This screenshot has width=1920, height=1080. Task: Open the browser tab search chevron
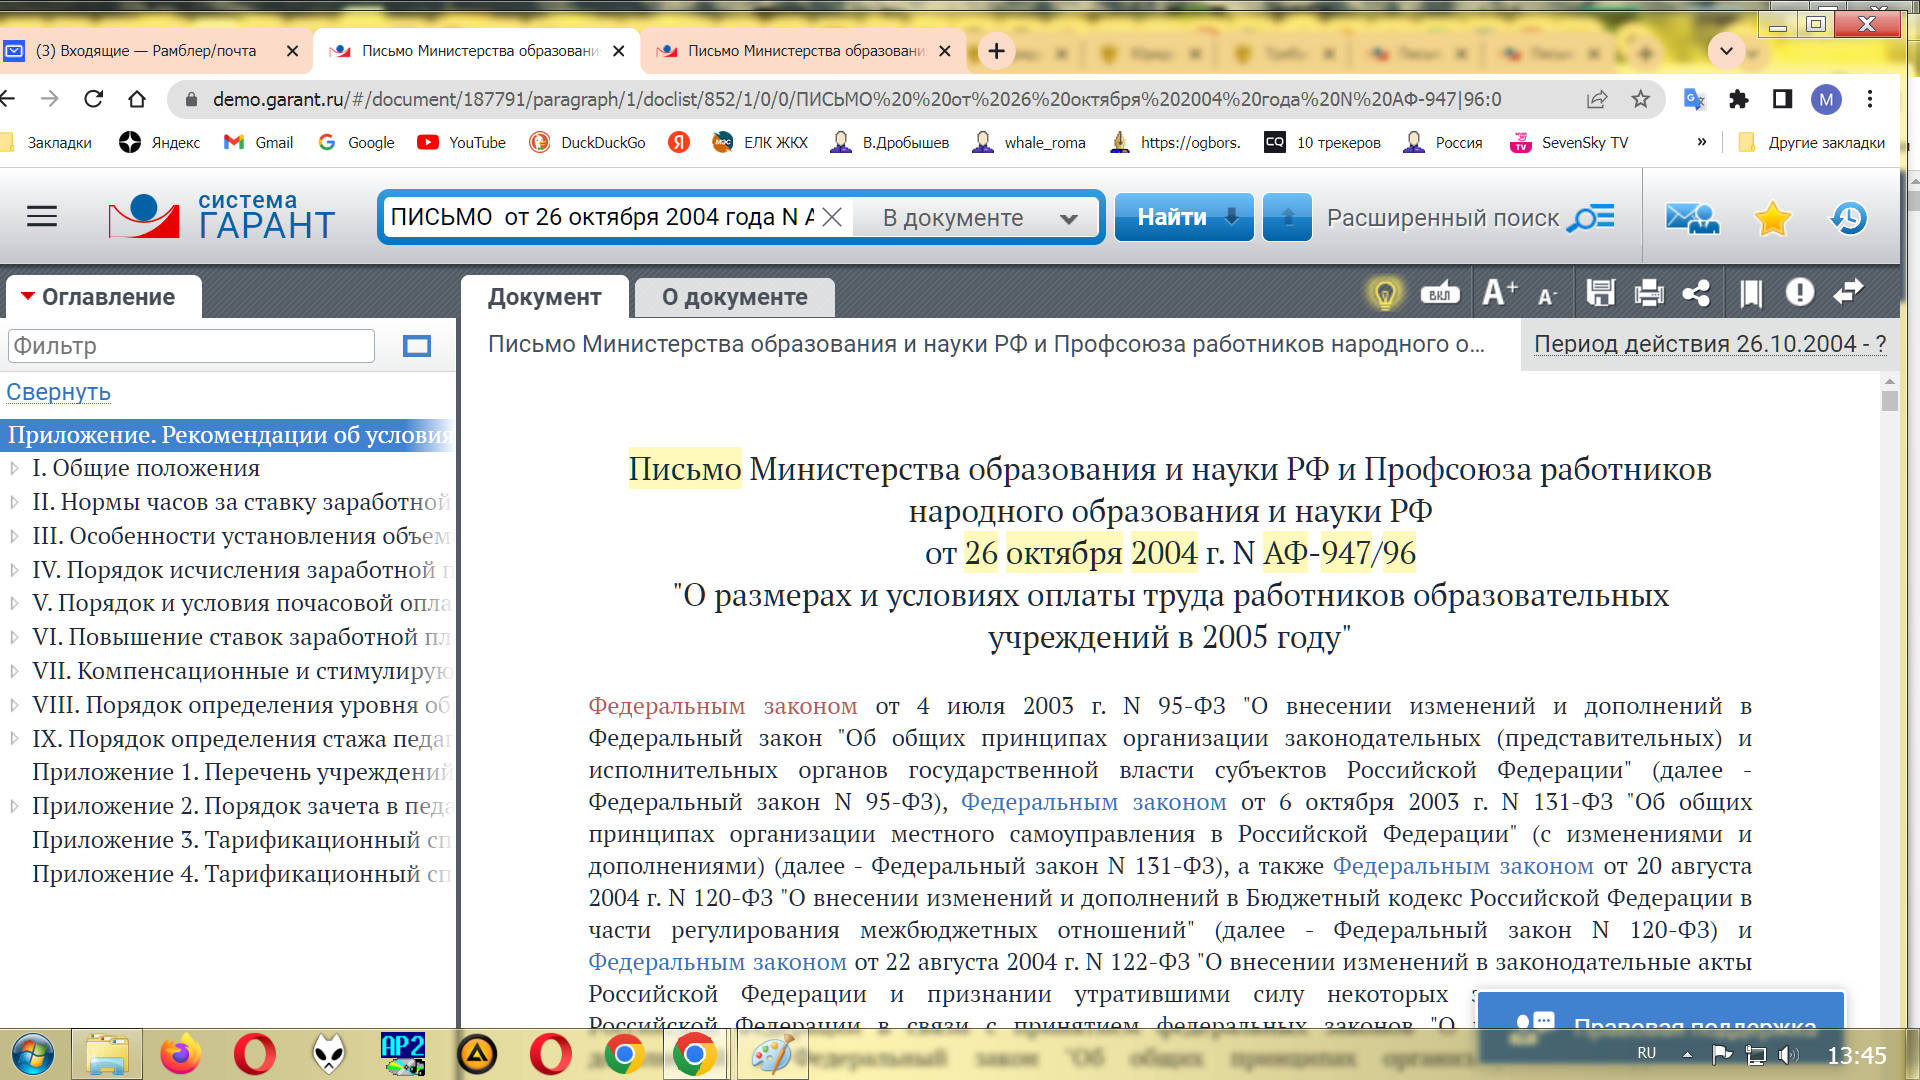[1726, 50]
